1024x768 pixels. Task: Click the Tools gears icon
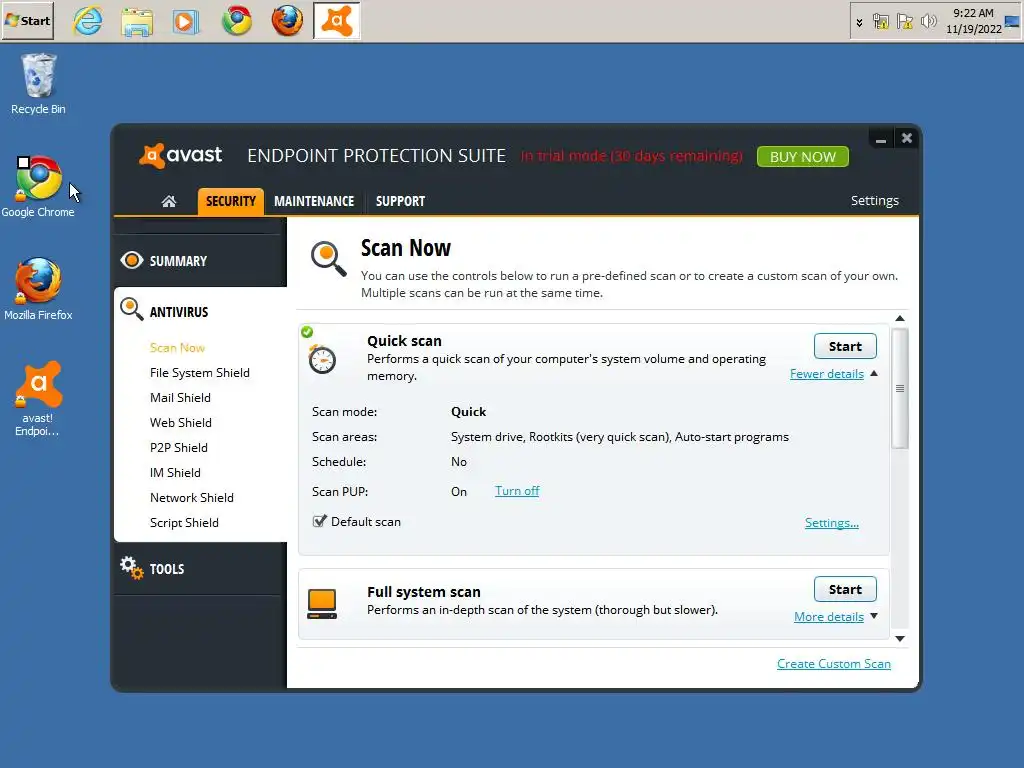(131, 568)
